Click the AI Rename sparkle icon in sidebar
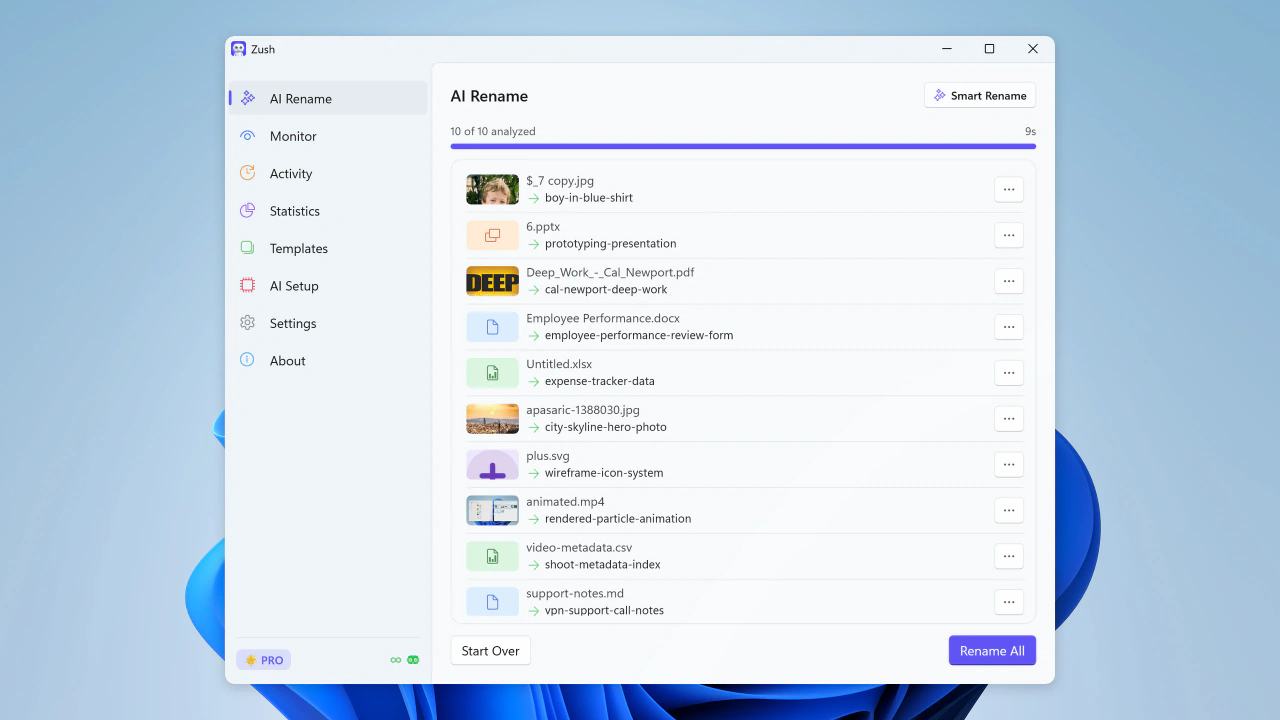1280x720 pixels. 247,98
